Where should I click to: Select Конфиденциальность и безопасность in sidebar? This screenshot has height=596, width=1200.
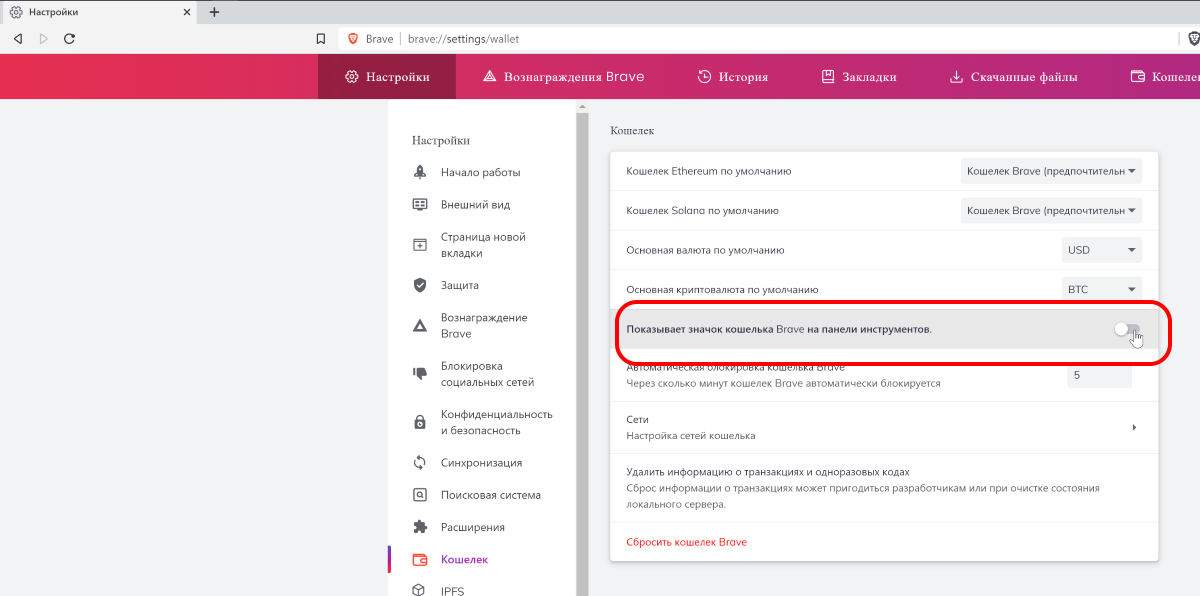coord(496,422)
